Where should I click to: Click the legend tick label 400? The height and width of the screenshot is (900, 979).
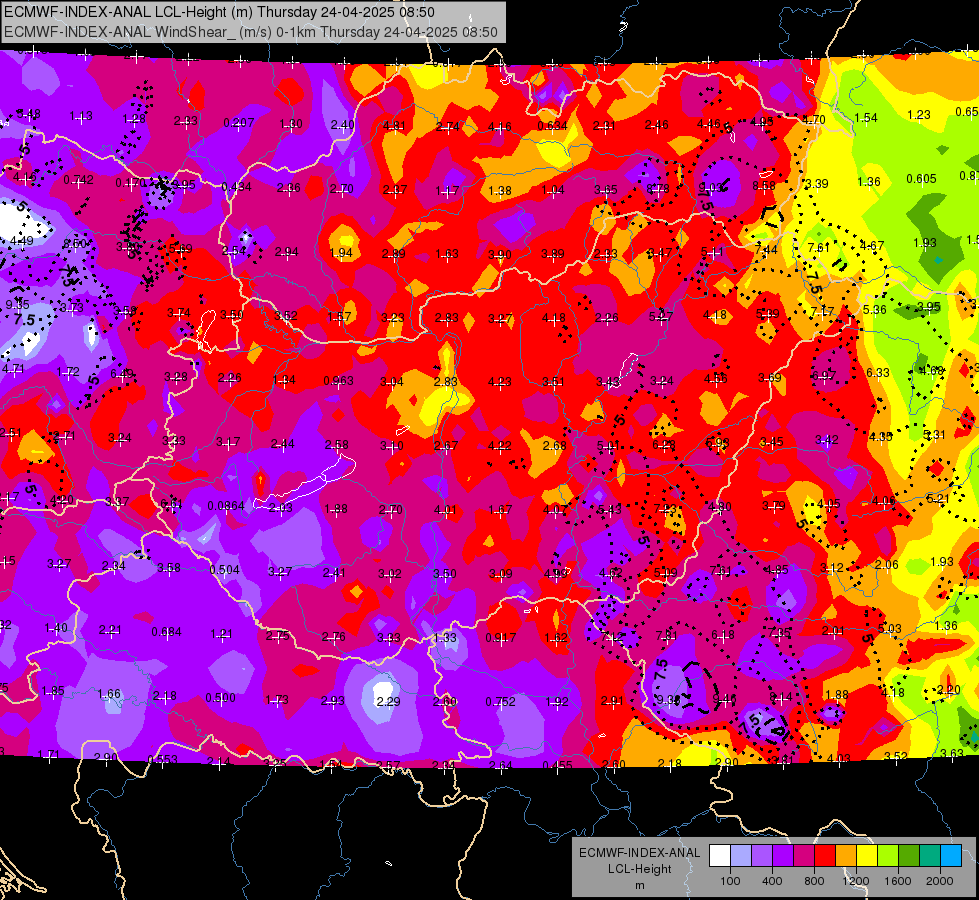click(772, 881)
